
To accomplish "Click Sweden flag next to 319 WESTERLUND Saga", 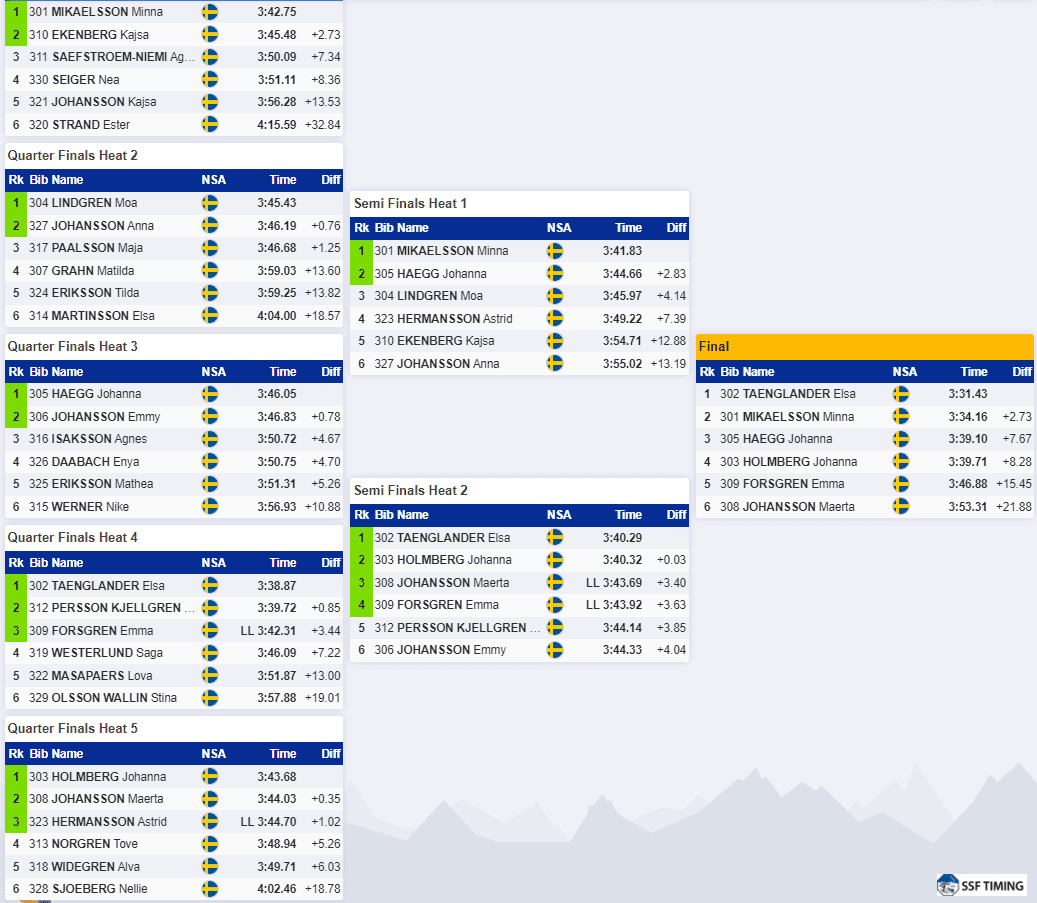I will [210, 653].
